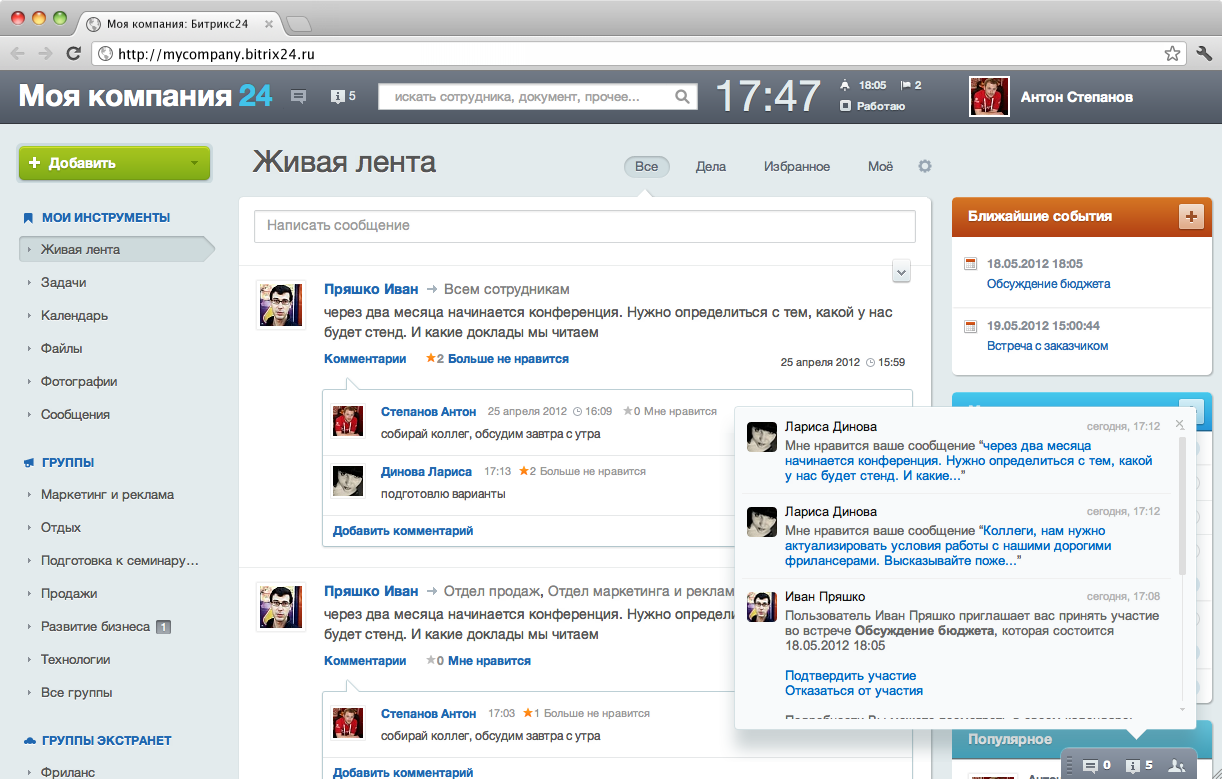
Task: Open Продажи group in sidebar
Action: click(69, 594)
